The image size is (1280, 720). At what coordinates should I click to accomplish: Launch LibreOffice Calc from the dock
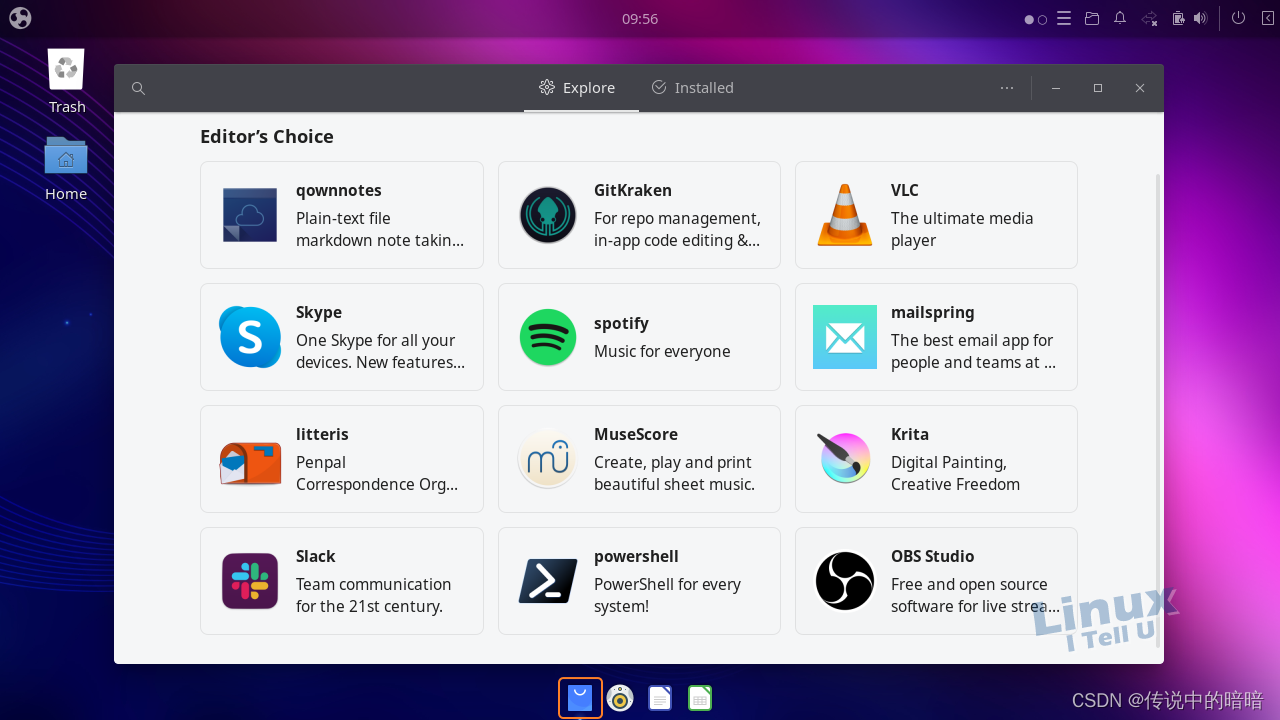(700, 698)
